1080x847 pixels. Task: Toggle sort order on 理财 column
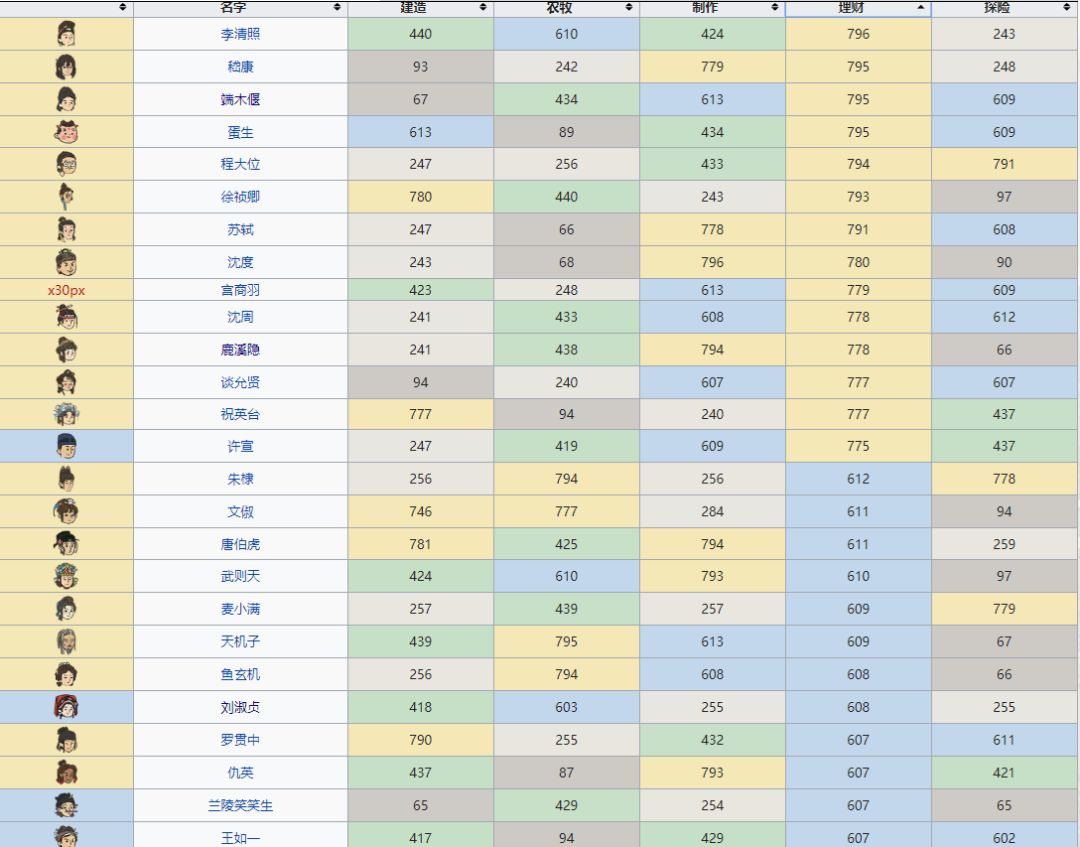coord(858,7)
